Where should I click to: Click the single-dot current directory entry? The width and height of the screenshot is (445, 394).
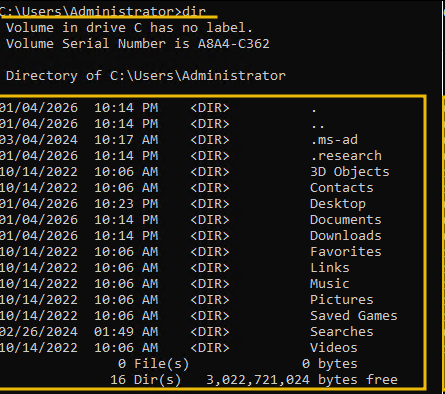pyautogui.click(x=314, y=110)
